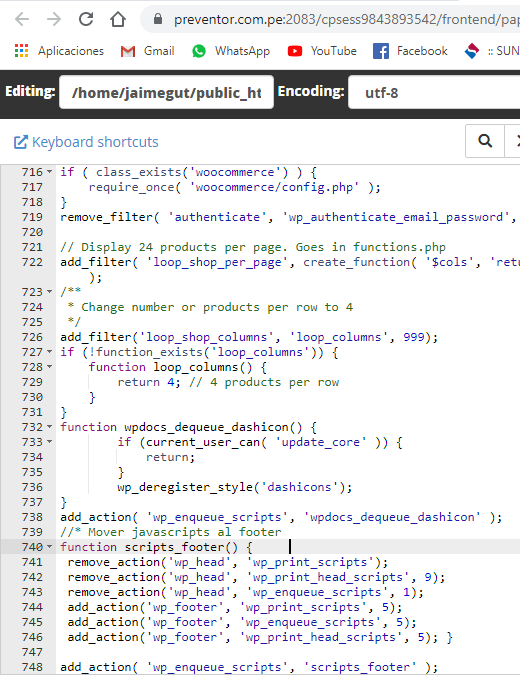Go to the browser home icon
The image size is (520, 686).
click(118, 19)
